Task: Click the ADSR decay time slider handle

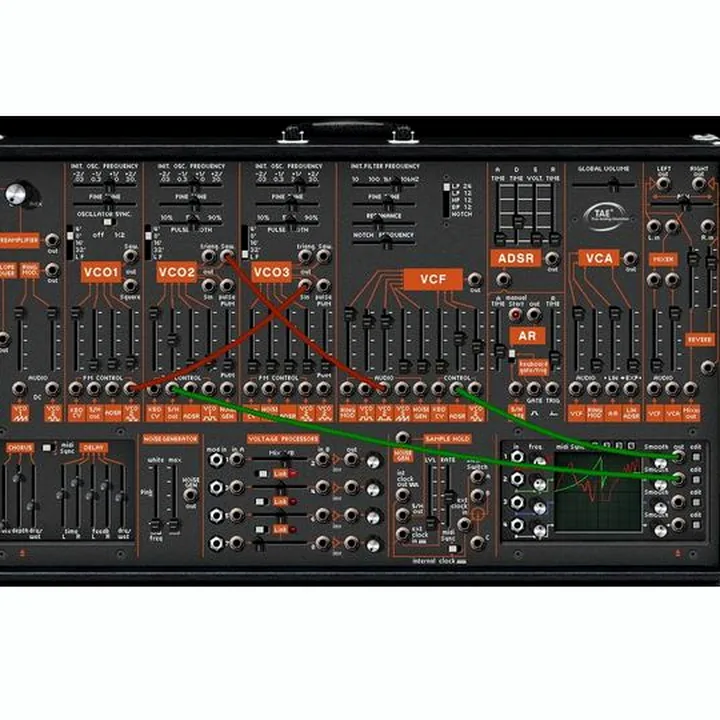Action: click(x=518, y=221)
